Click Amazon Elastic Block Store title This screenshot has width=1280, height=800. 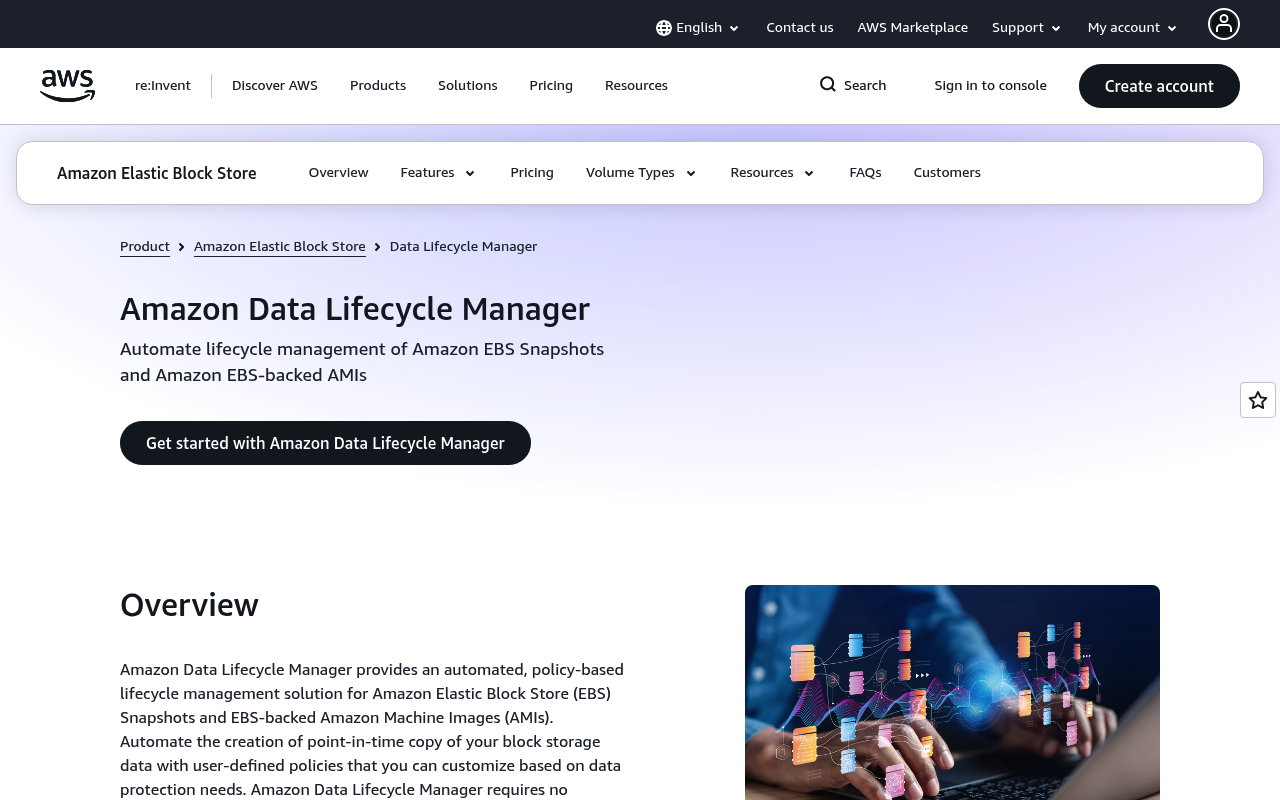coord(157,173)
